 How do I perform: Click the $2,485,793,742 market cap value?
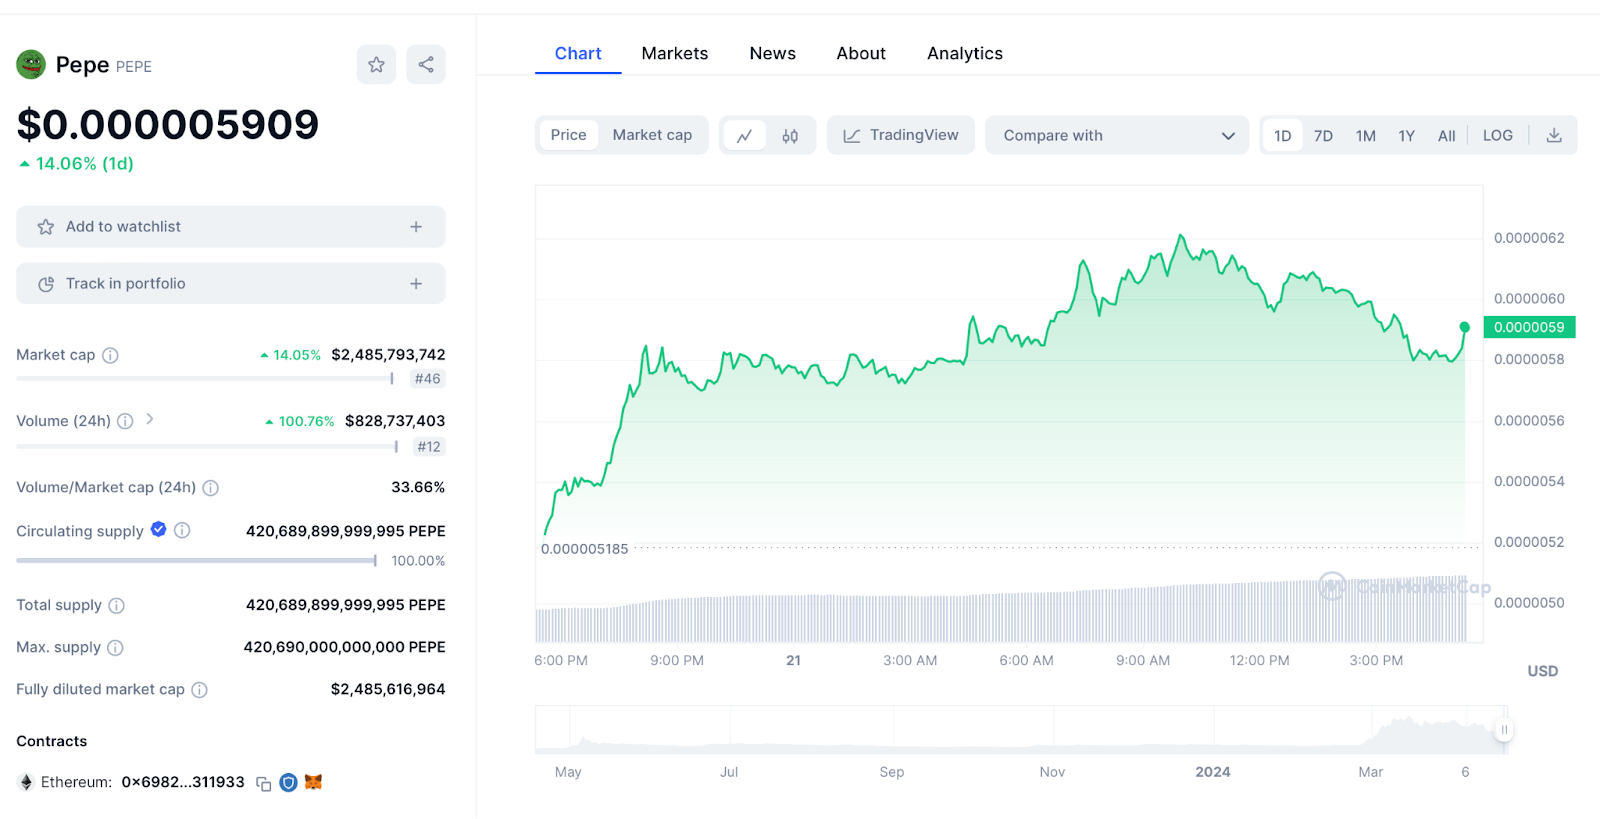[388, 355]
